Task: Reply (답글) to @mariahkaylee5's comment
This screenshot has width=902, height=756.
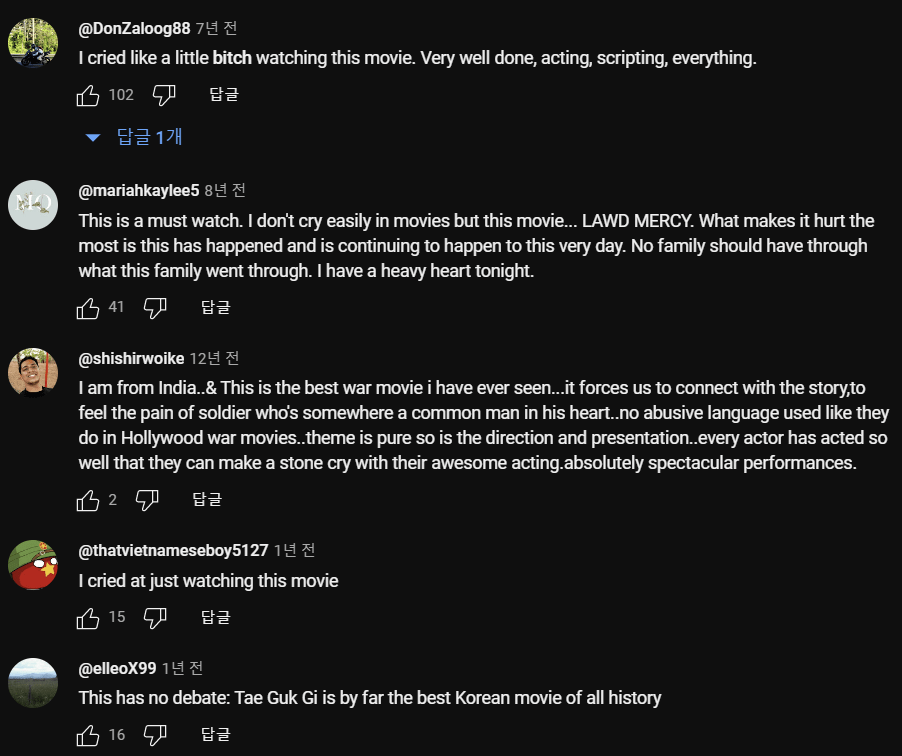Action: 215,307
